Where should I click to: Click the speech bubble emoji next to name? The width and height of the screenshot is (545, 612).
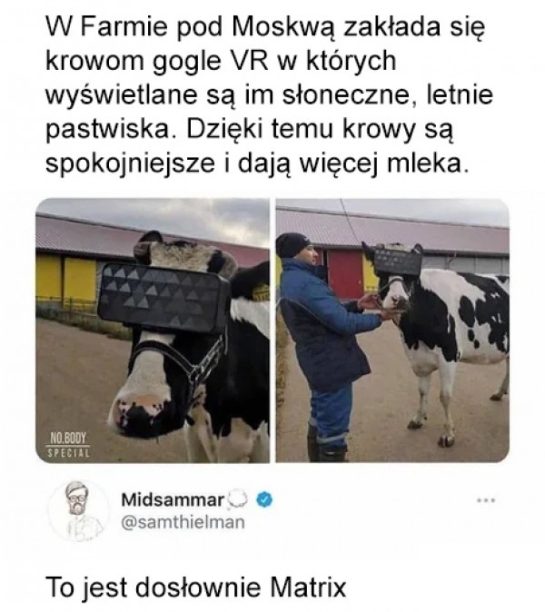coord(238,499)
